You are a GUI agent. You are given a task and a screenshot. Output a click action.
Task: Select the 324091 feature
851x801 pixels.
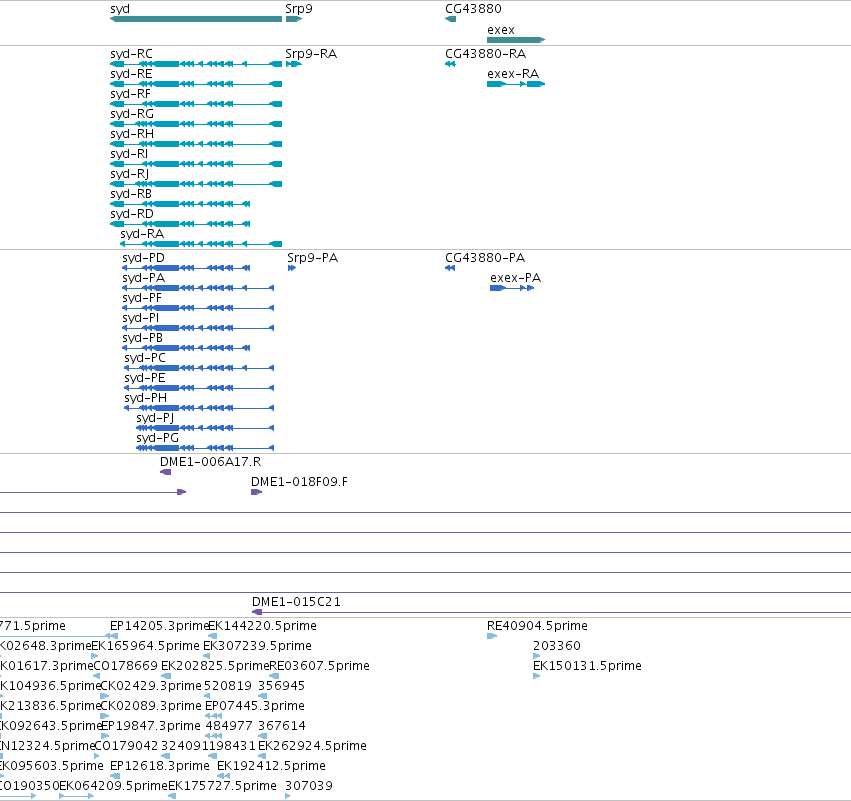click(x=166, y=756)
